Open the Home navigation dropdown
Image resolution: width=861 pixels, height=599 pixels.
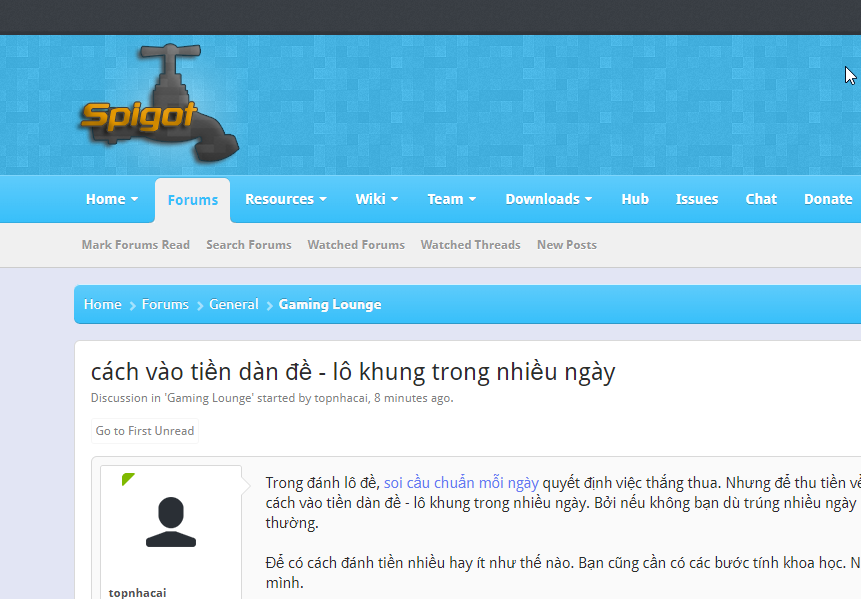(111, 199)
